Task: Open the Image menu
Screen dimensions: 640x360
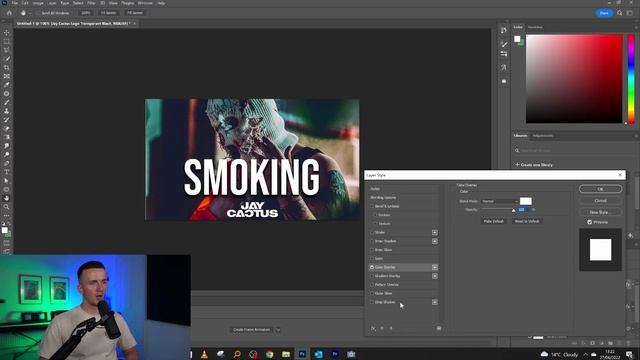Action: [38, 3]
